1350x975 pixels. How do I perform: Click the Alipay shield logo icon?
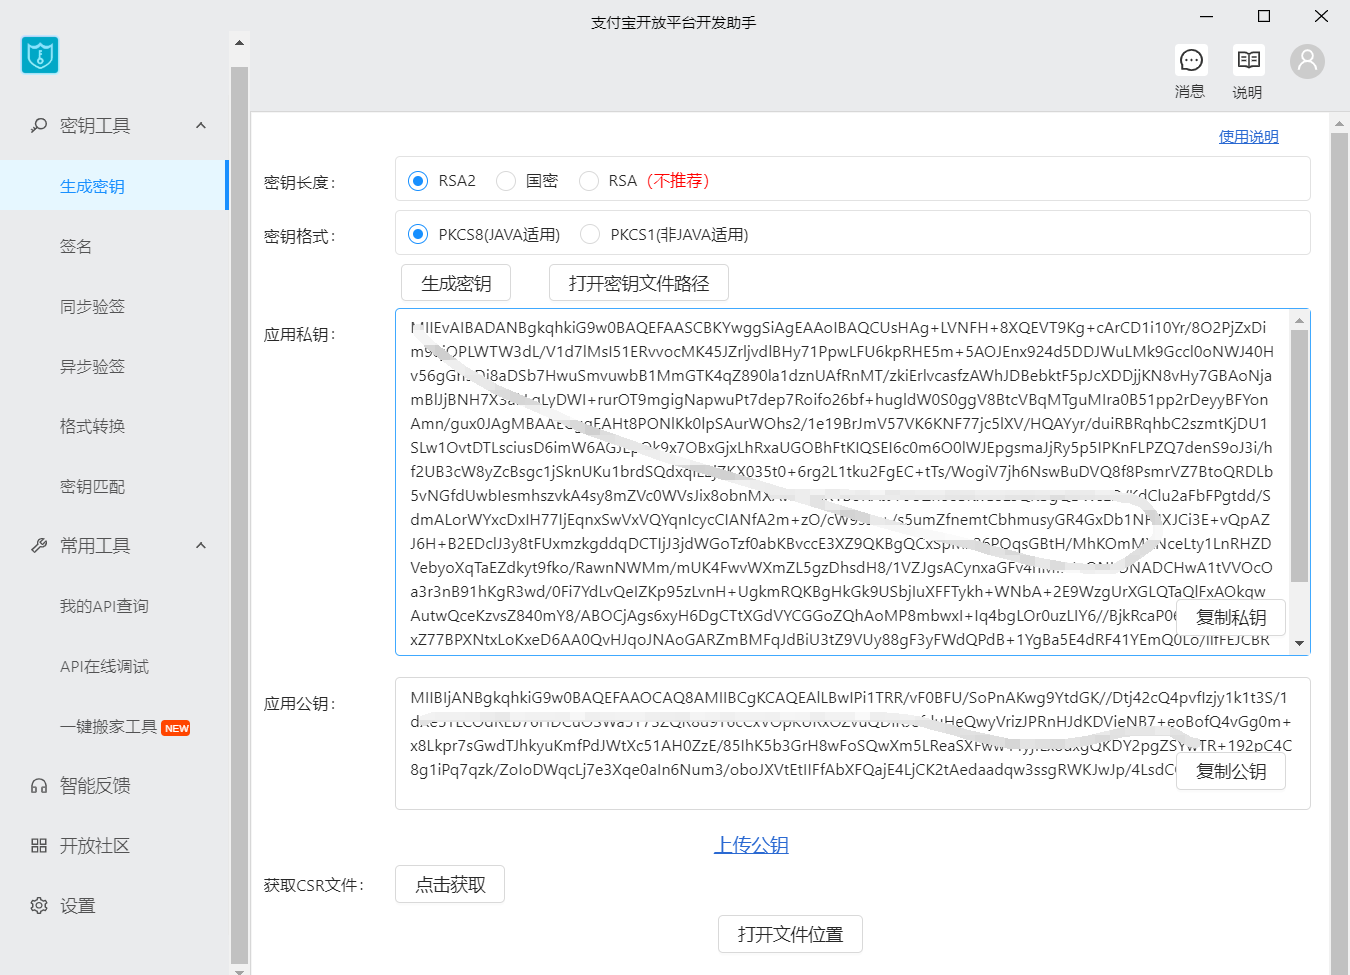tap(40, 55)
